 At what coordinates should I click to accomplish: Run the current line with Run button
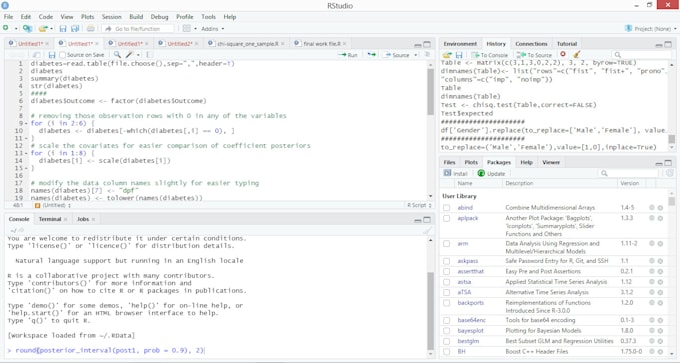(x=348, y=55)
